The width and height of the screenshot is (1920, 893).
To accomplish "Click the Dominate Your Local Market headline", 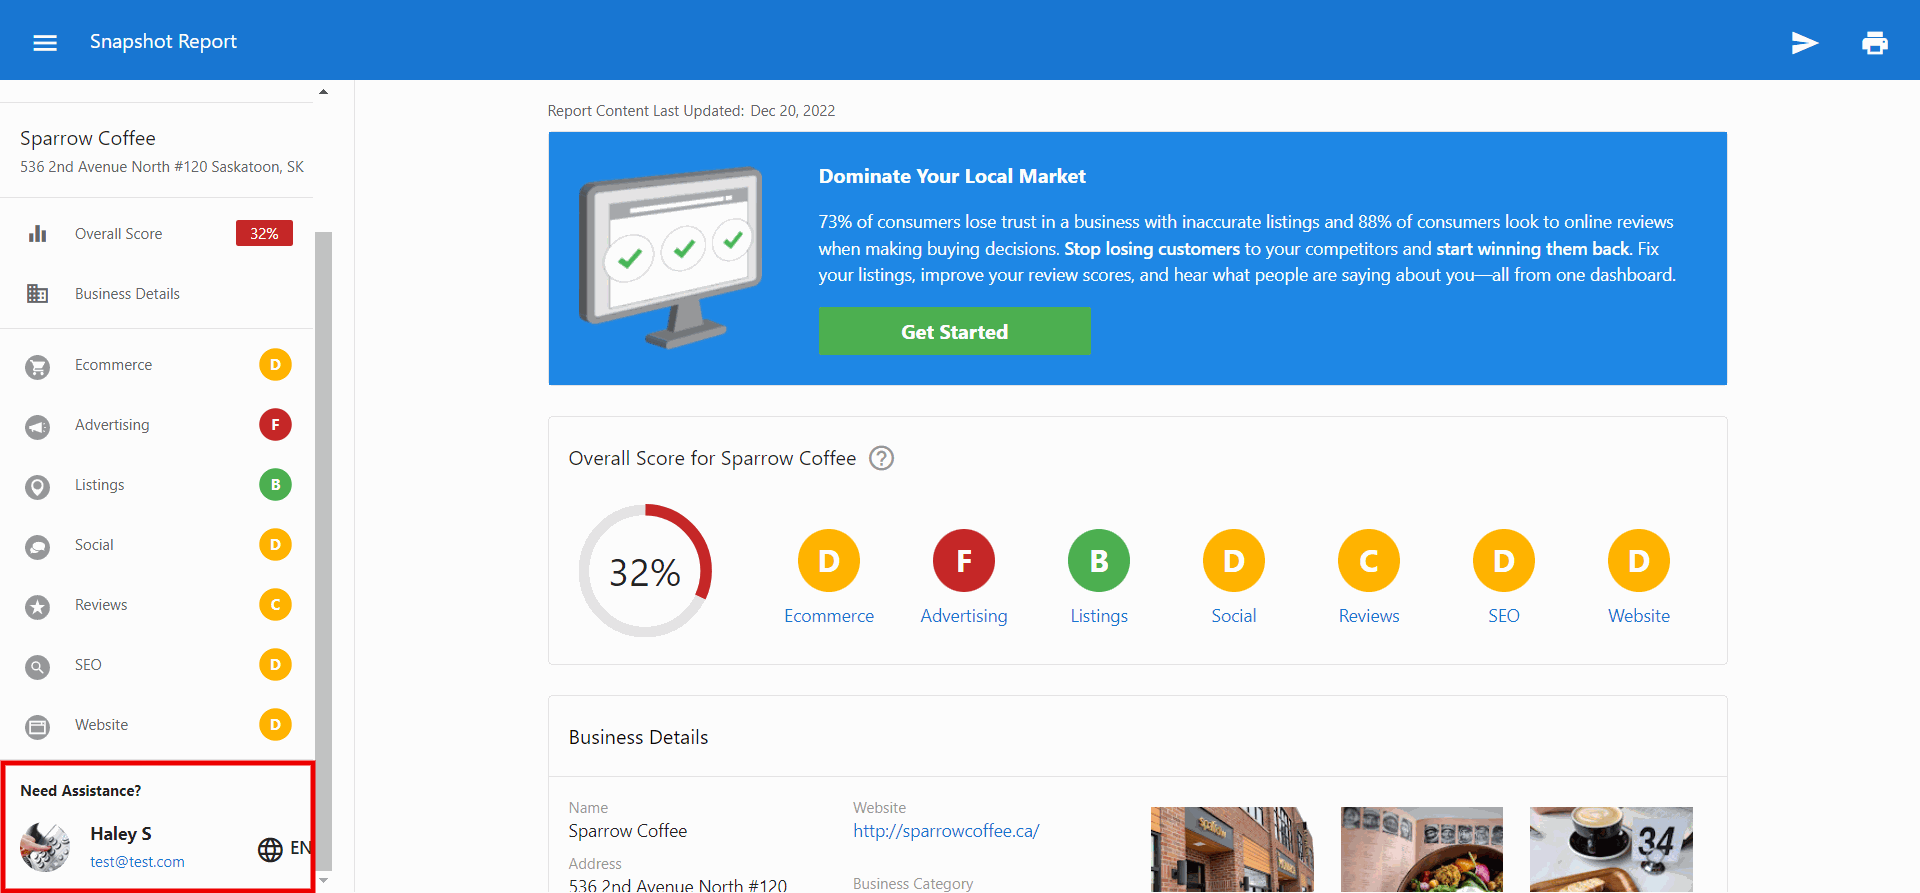I will coord(952,176).
